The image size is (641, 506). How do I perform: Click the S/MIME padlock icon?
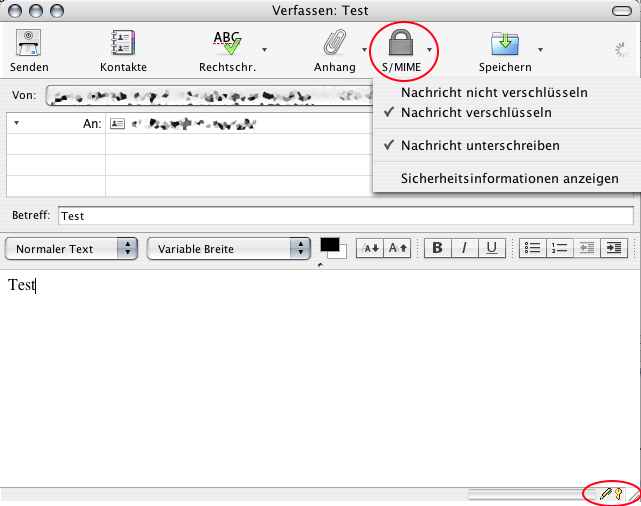tap(399, 45)
